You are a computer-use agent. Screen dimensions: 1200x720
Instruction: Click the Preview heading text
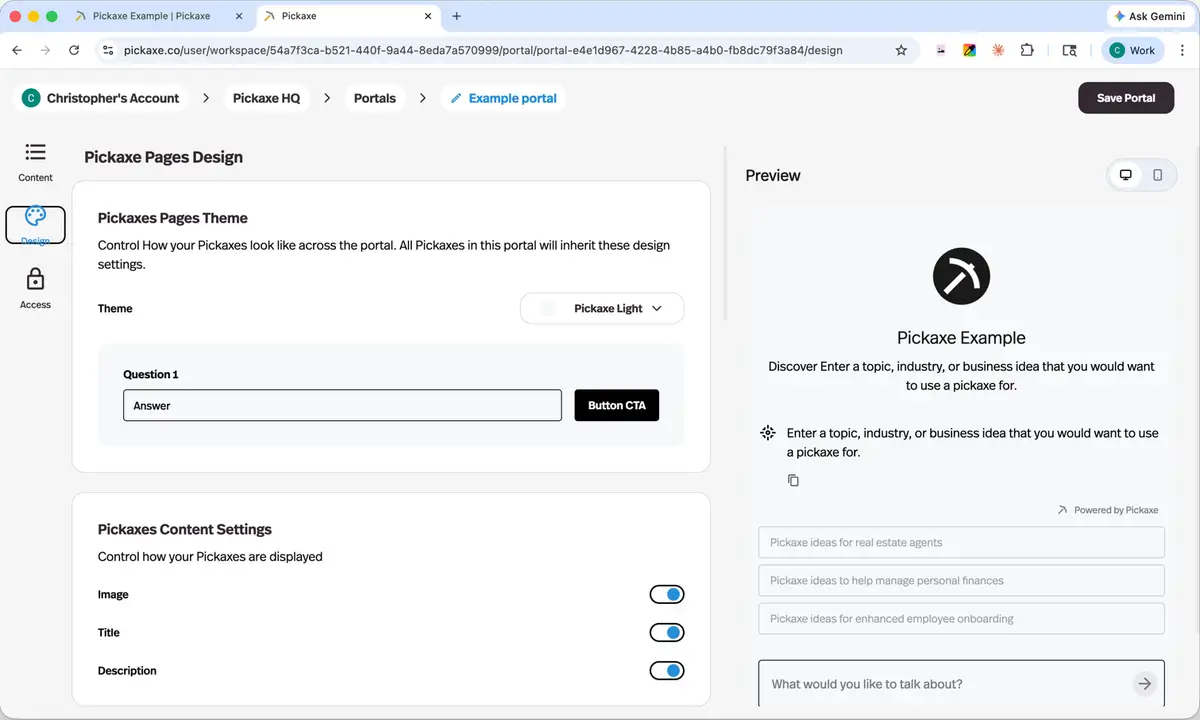coord(773,175)
